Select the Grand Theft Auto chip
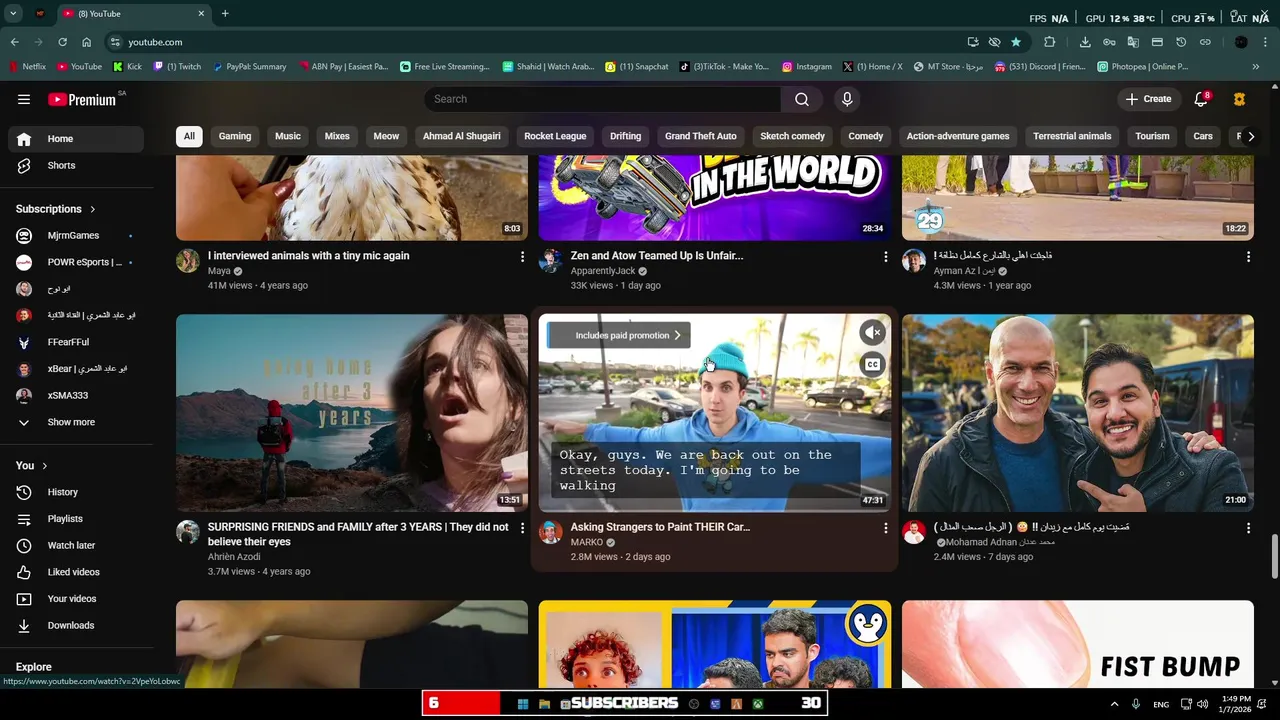The width and height of the screenshot is (1280, 720). pyautogui.click(x=701, y=136)
